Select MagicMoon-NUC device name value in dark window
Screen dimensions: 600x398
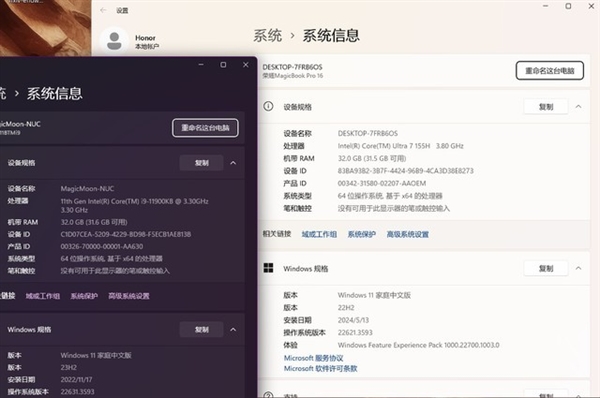click(87, 188)
